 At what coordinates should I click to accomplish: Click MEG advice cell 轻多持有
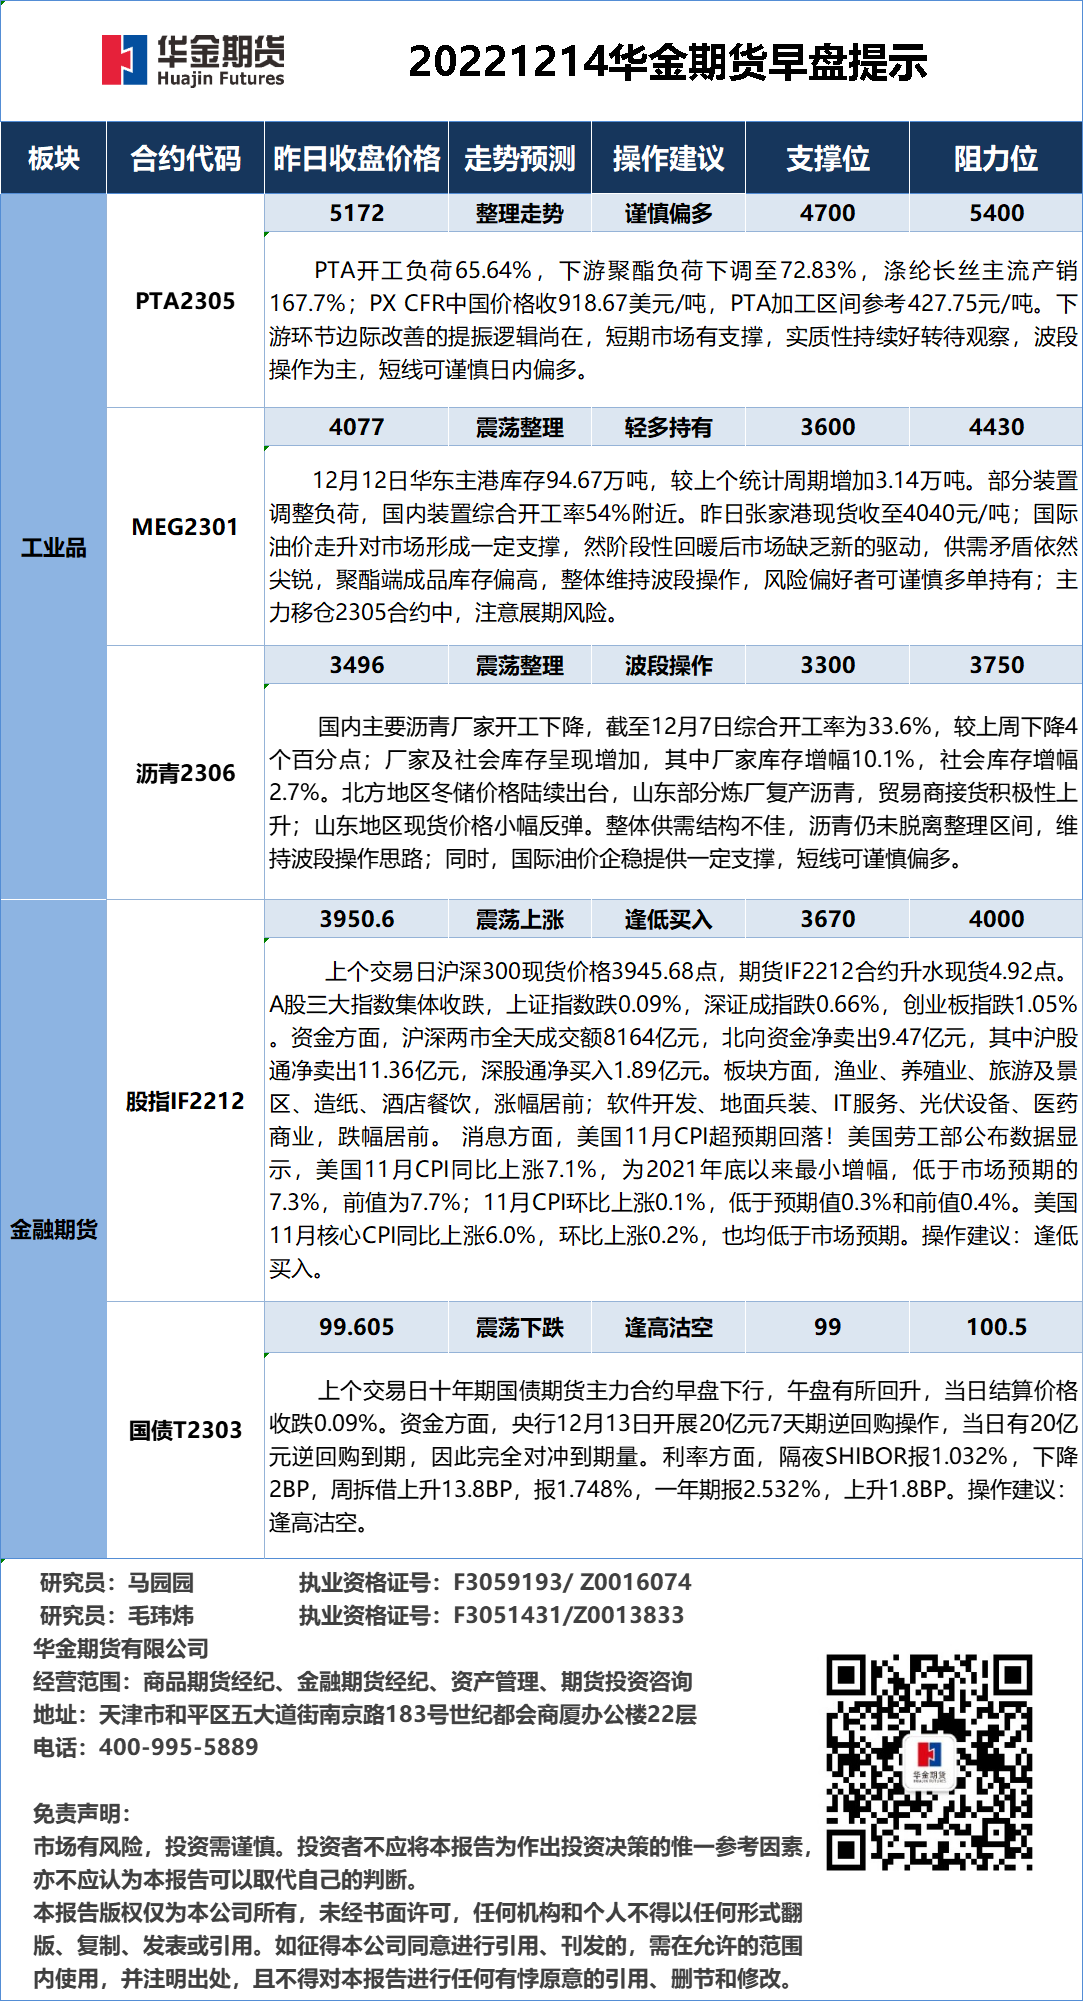(668, 427)
